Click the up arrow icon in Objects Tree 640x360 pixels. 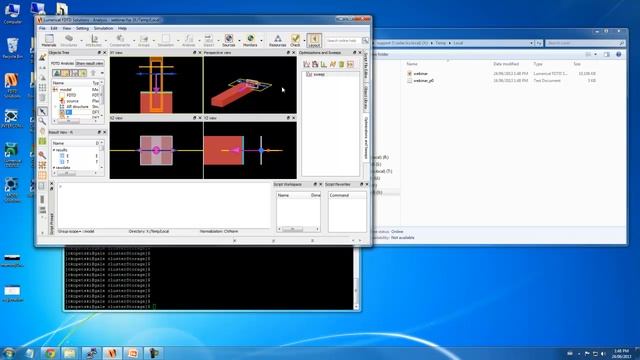(x=93, y=73)
